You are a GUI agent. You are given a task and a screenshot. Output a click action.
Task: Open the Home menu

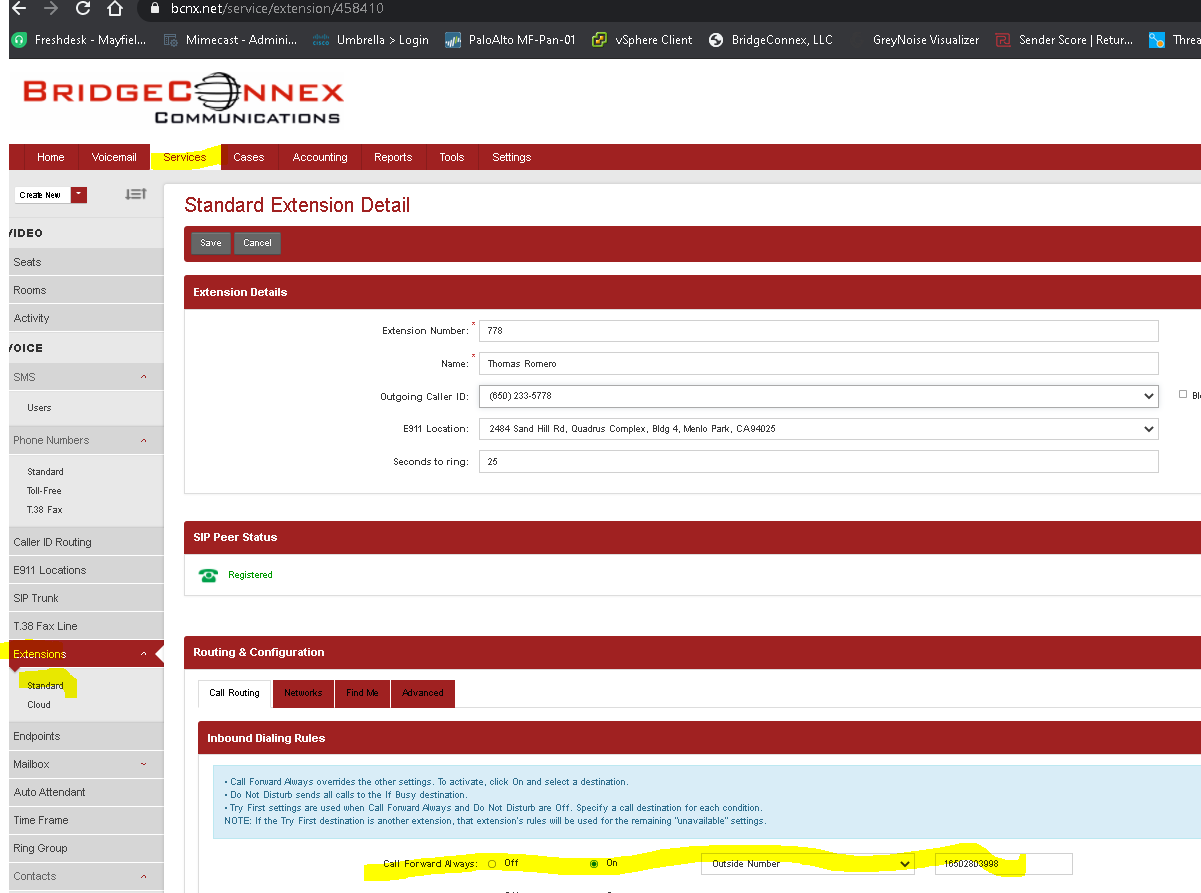[x=50, y=157]
